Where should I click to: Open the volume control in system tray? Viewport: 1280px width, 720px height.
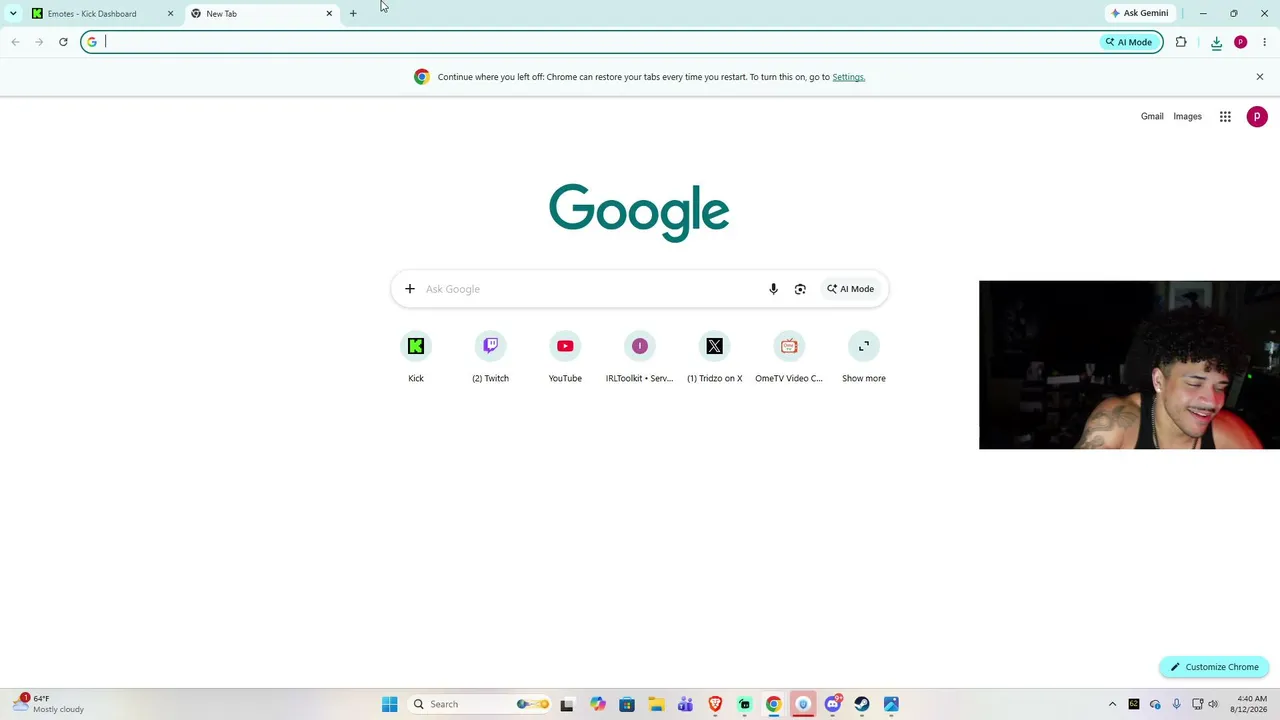[1213, 704]
